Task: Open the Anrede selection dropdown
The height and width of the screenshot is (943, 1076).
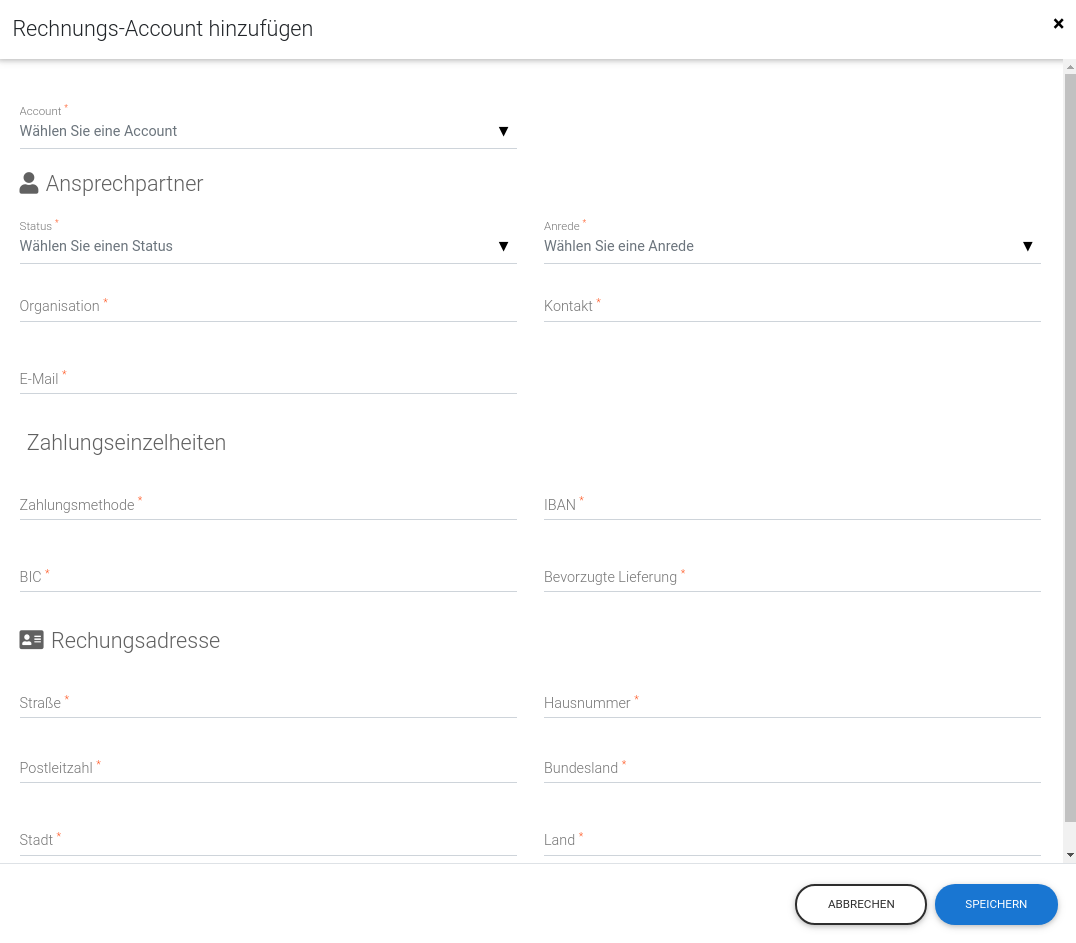Action: [x=791, y=246]
